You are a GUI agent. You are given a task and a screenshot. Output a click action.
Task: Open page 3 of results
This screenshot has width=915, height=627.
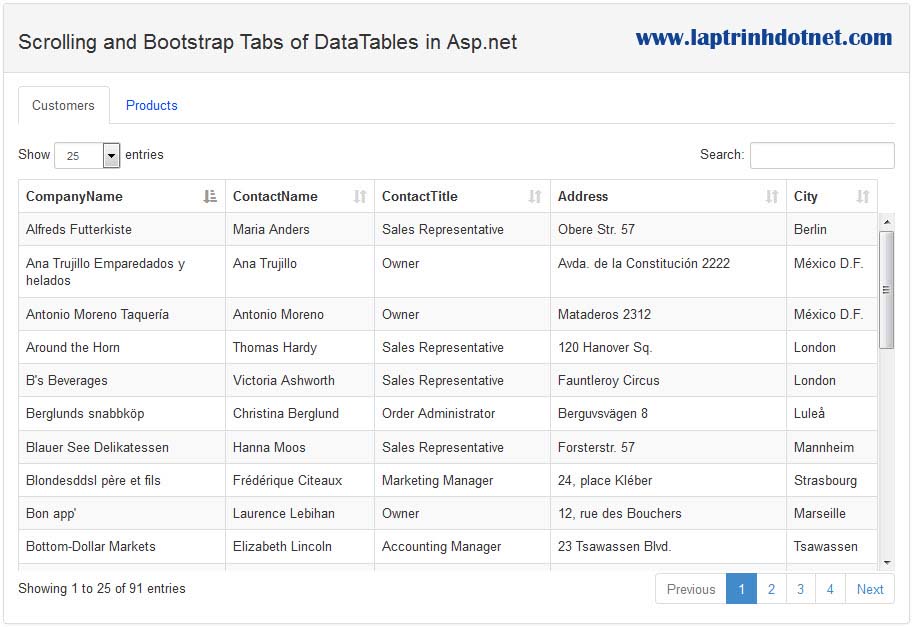pos(800,589)
